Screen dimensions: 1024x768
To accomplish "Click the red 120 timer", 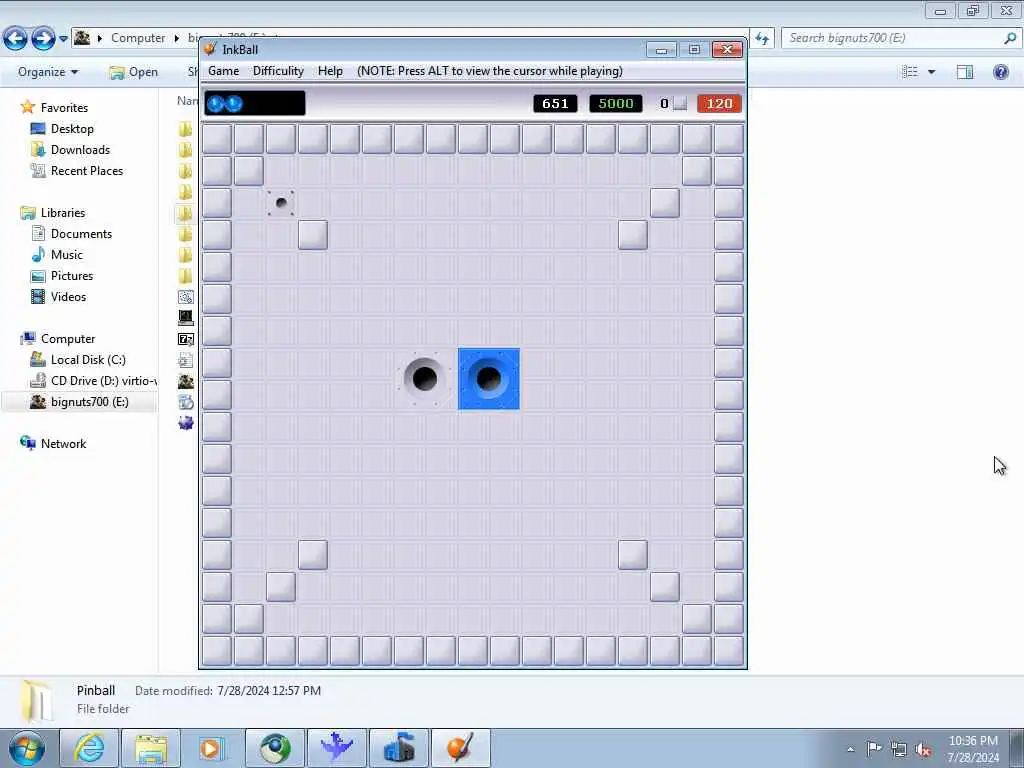I will coord(719,103).
